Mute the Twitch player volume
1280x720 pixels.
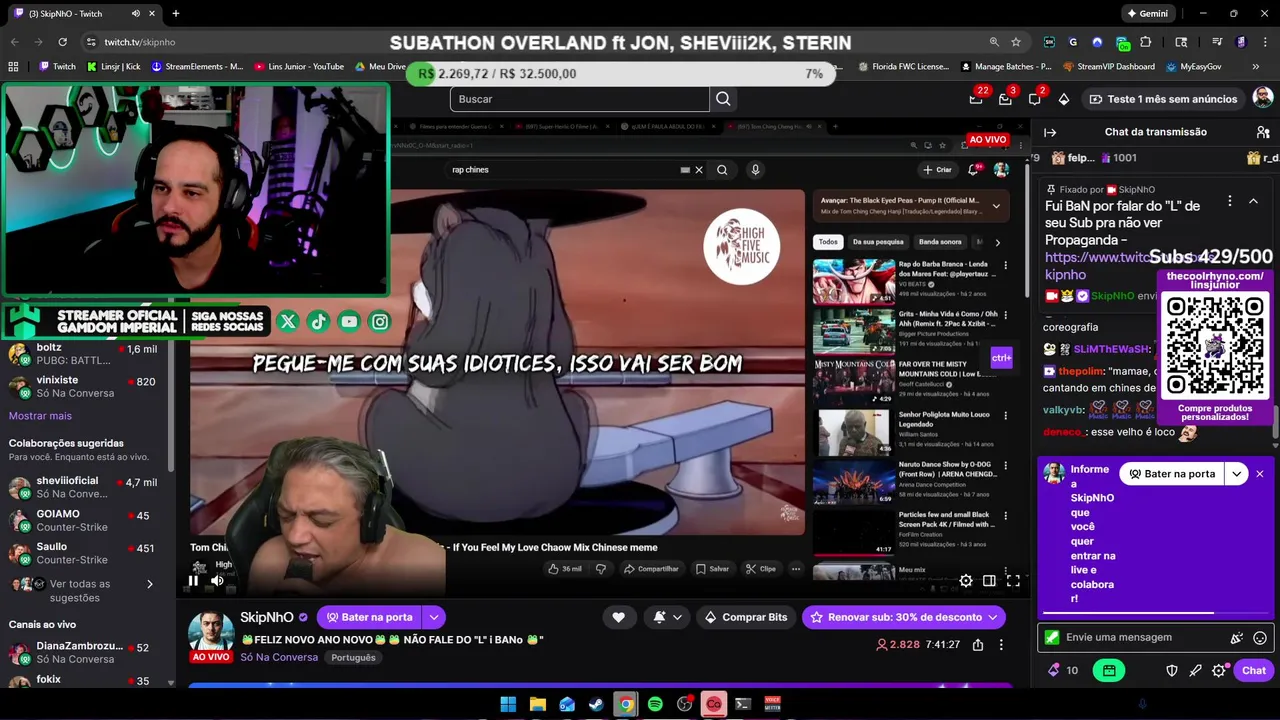pos(217,581)
